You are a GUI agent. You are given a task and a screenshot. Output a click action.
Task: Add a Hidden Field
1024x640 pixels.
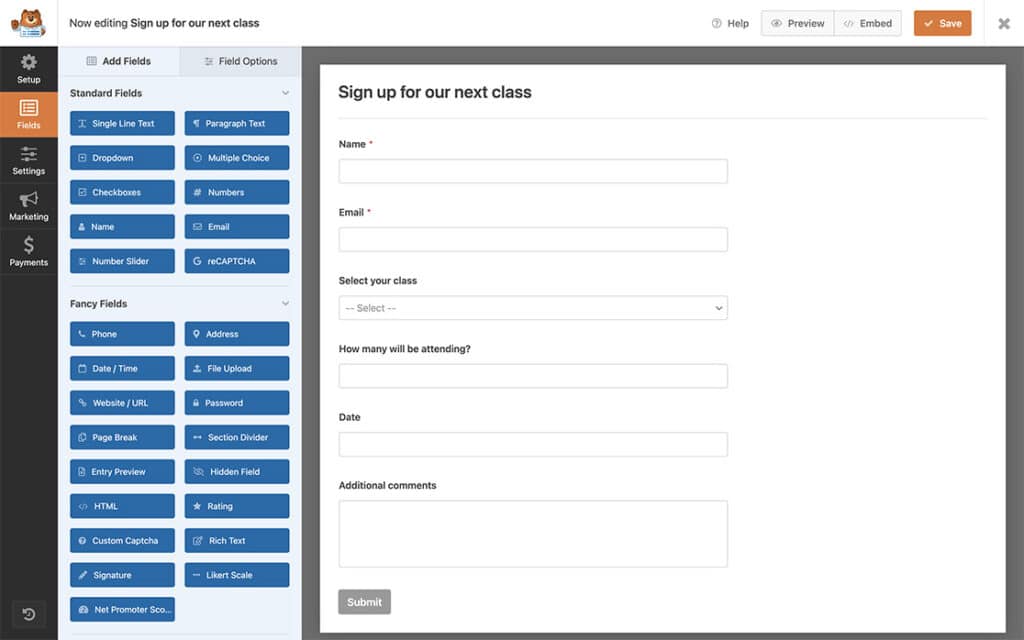[x=236, y=472]
